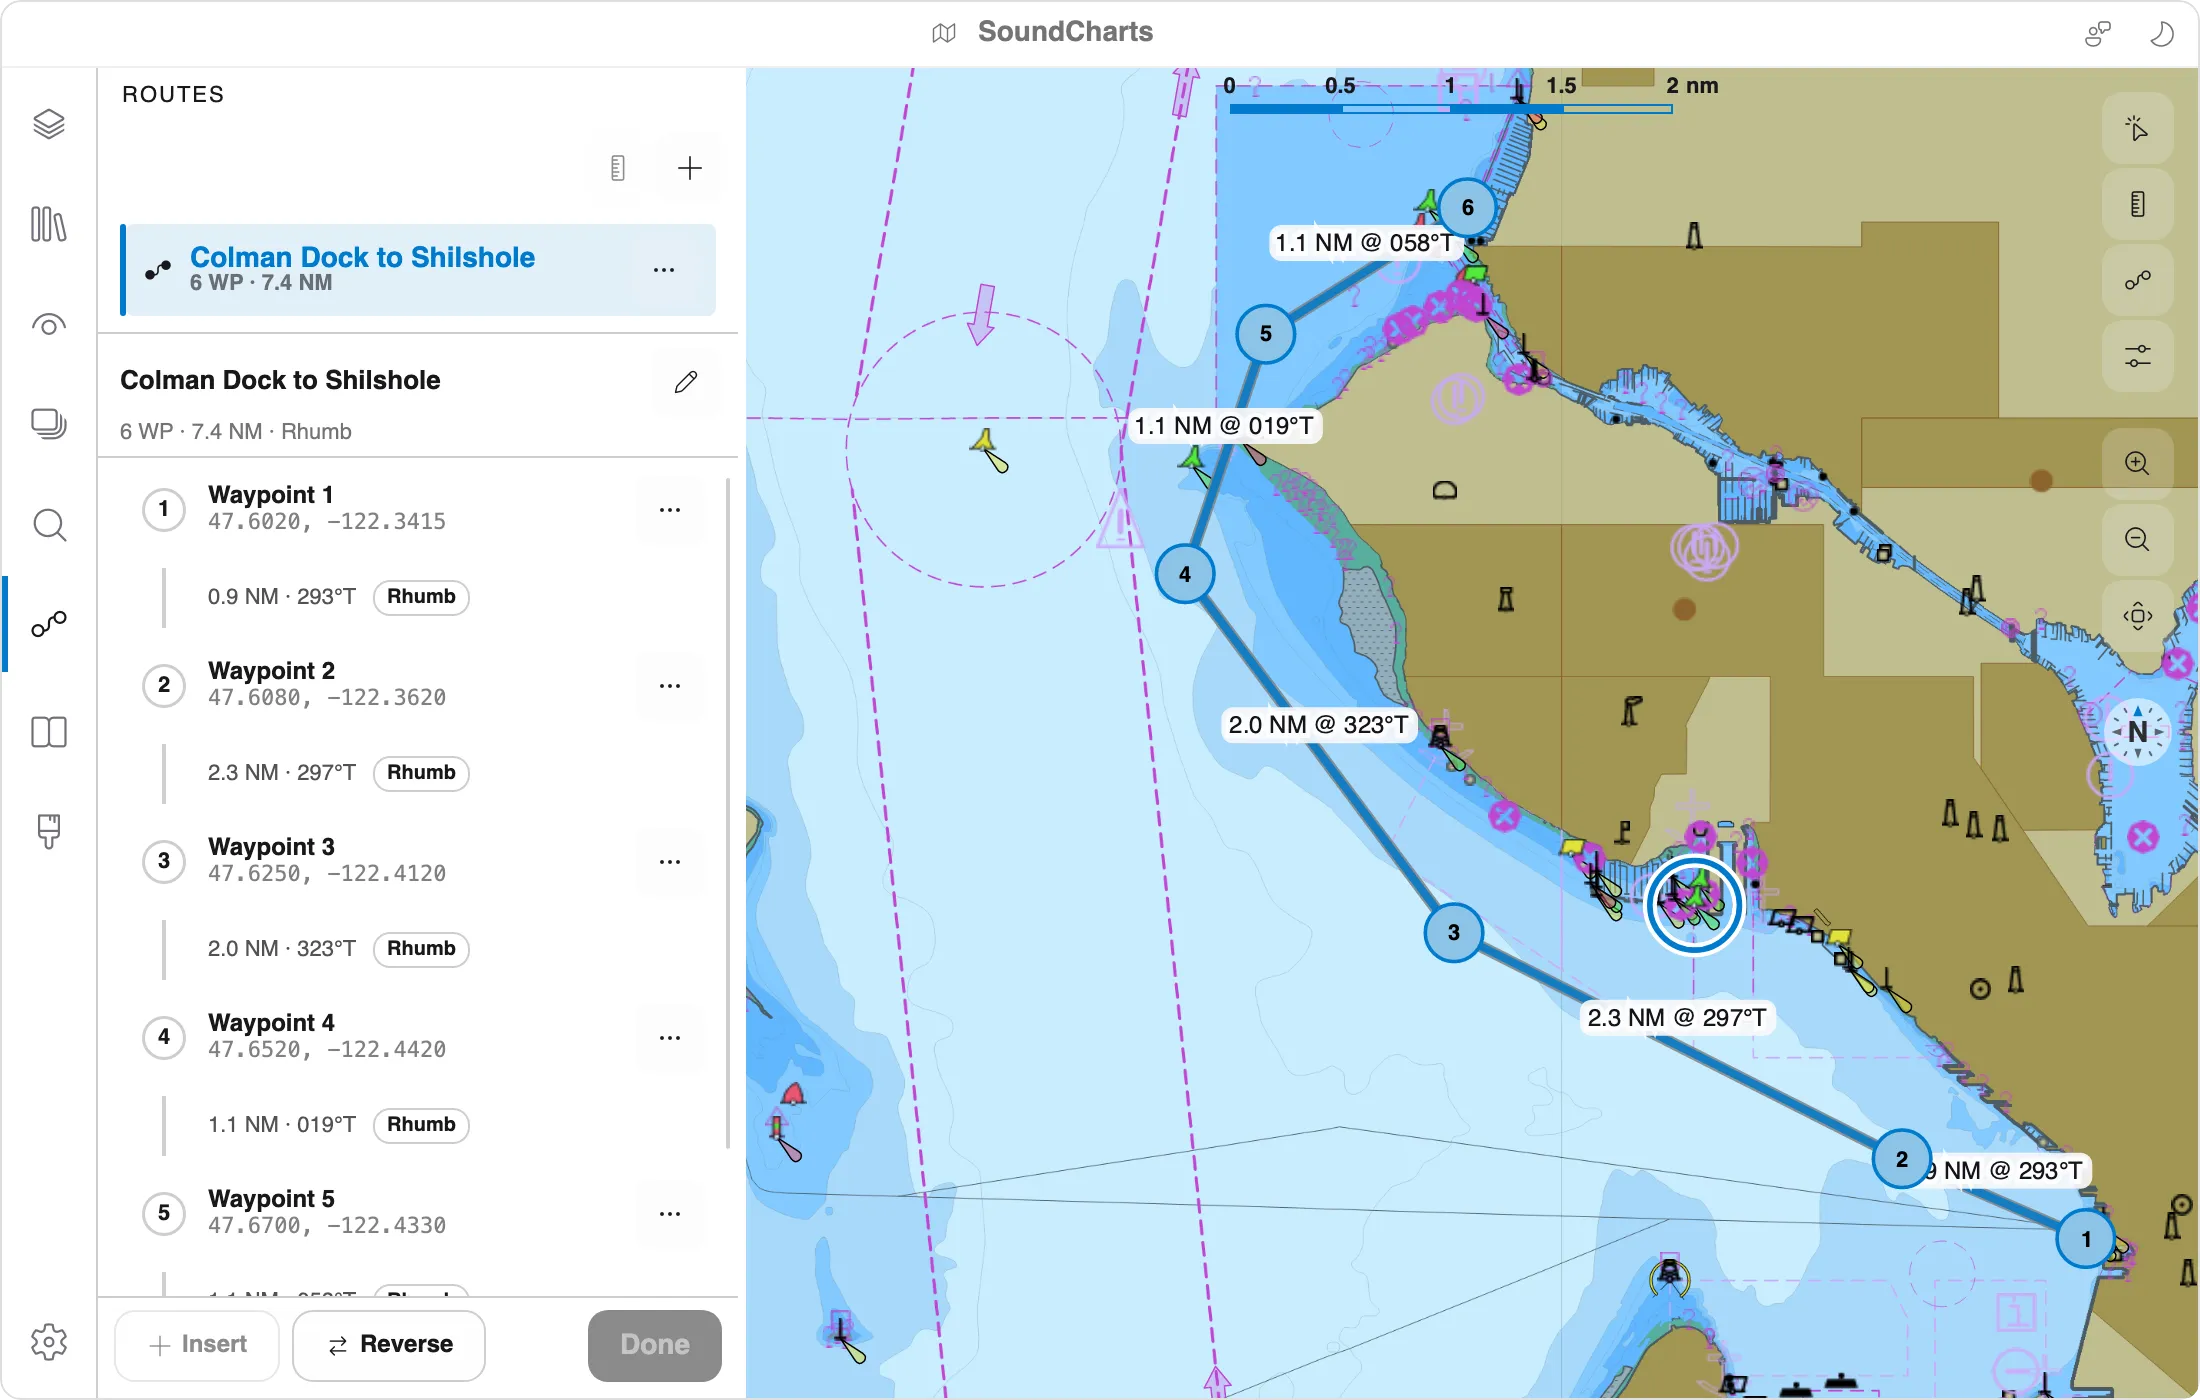Screen dimensions: 2200x1400
Task: Toggle night mode moon icon
Action: click(2161, 33)
